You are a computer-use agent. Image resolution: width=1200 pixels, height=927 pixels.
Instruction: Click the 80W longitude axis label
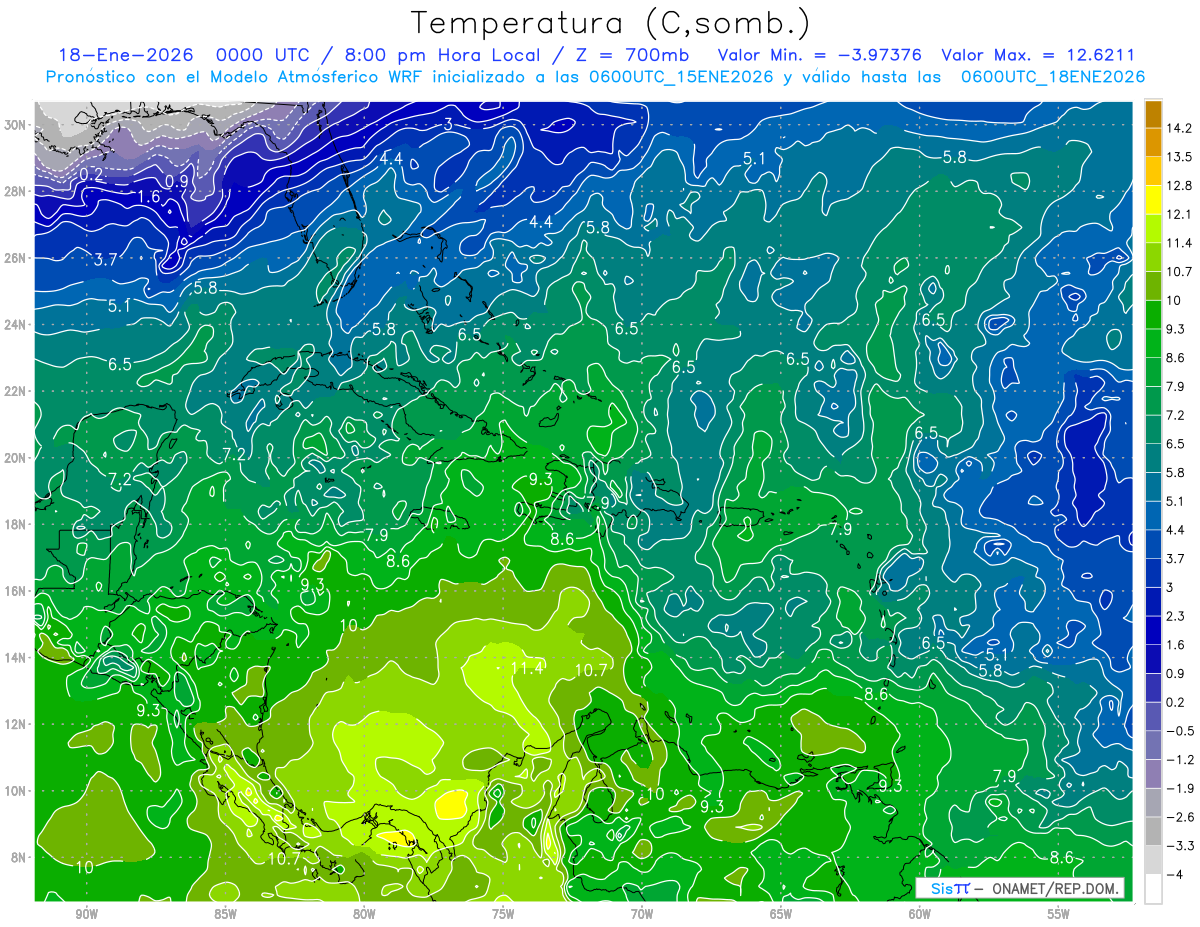pyautogui.click(x=364, y=914)
